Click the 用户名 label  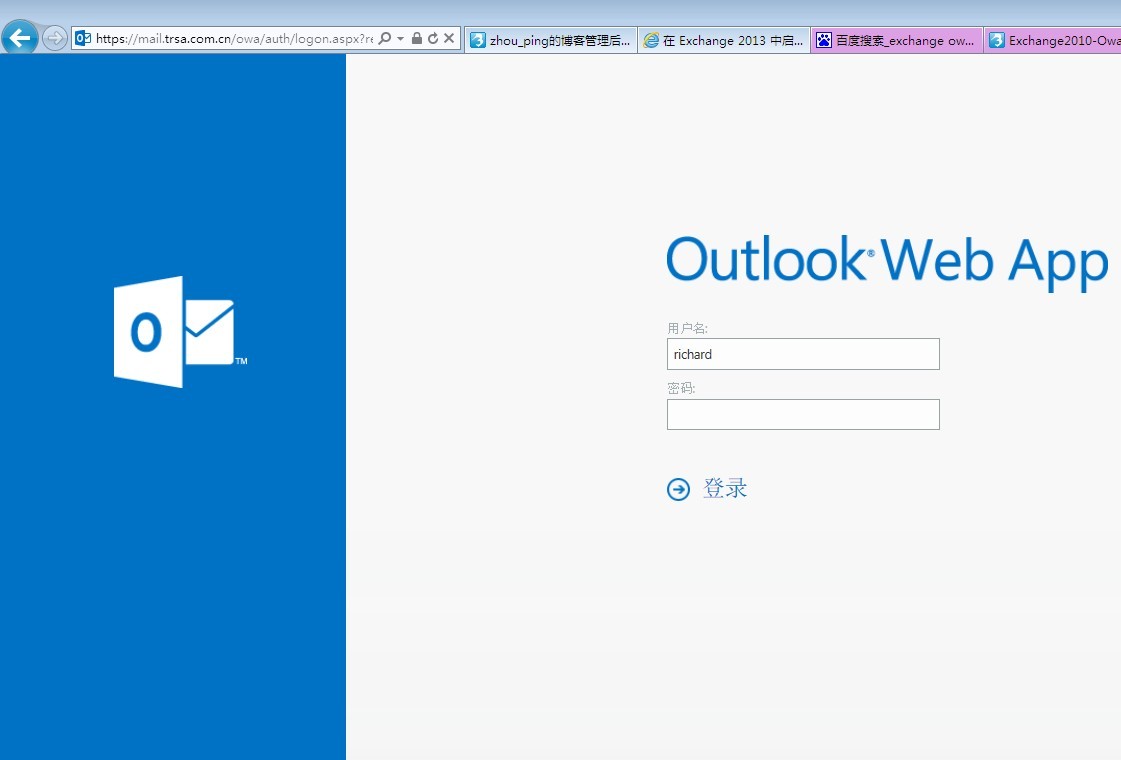click(x=687, y=328)
